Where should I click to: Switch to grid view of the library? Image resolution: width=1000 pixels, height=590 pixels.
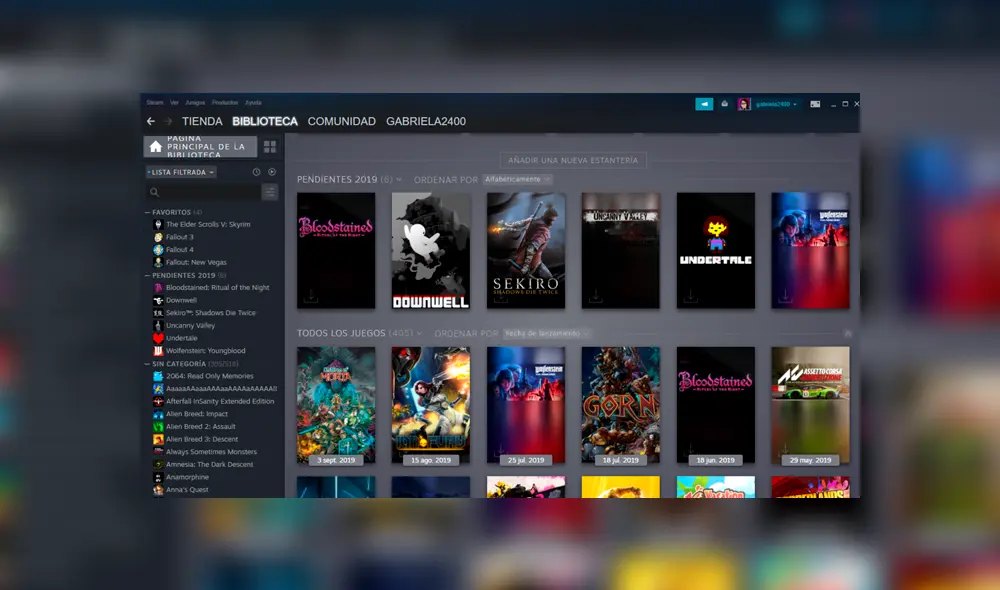coord(270,146)
